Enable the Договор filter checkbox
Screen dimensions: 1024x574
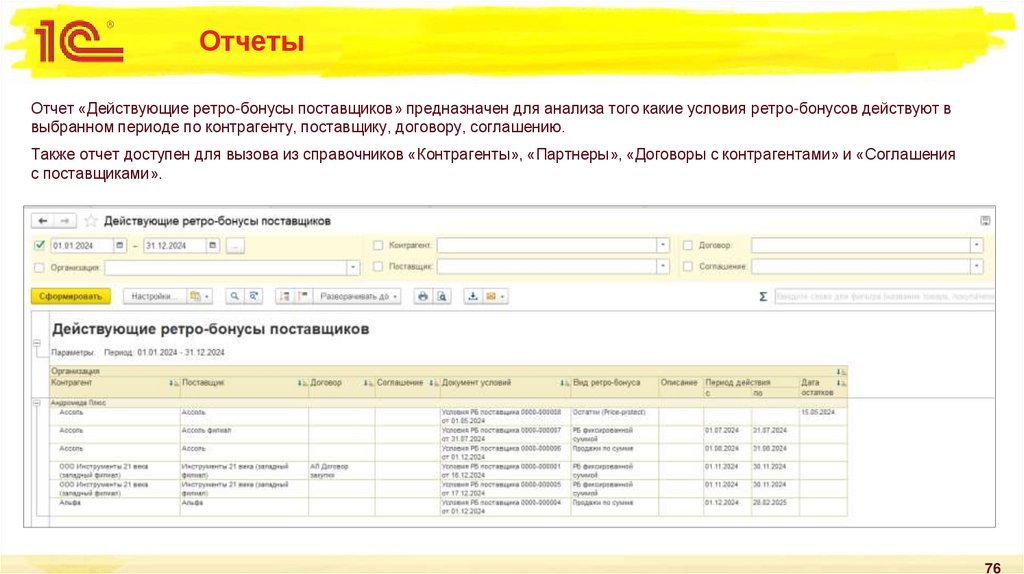click(688, 245)
